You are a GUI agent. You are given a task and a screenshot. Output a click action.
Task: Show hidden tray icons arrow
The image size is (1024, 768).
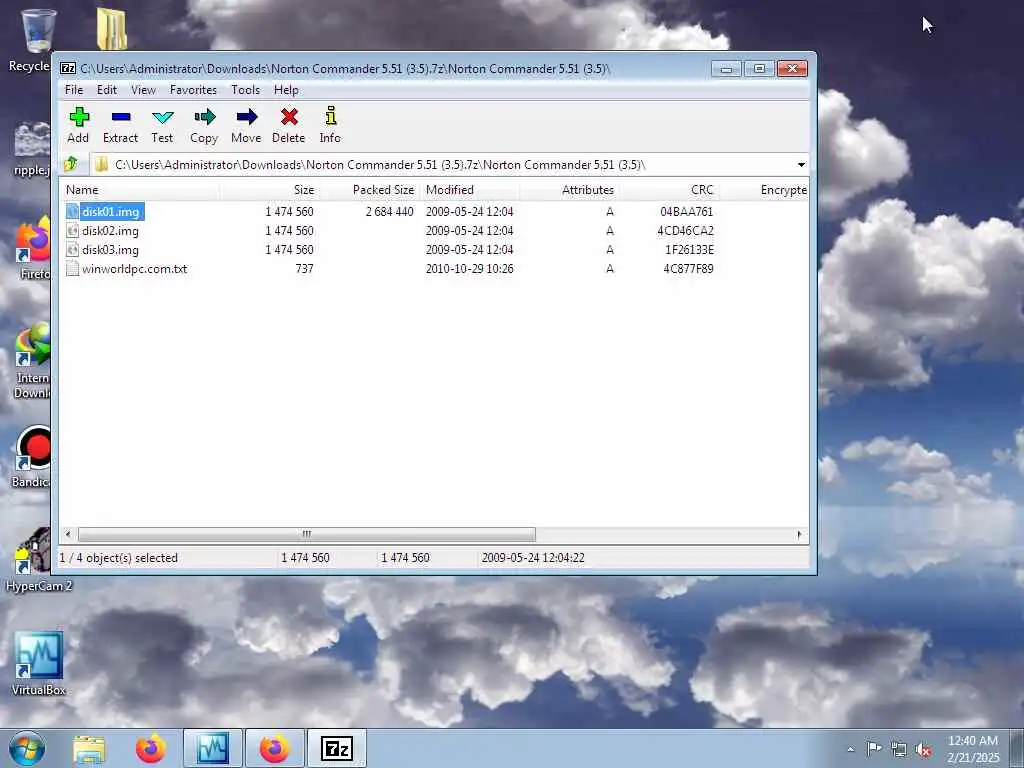click(850, 749)
